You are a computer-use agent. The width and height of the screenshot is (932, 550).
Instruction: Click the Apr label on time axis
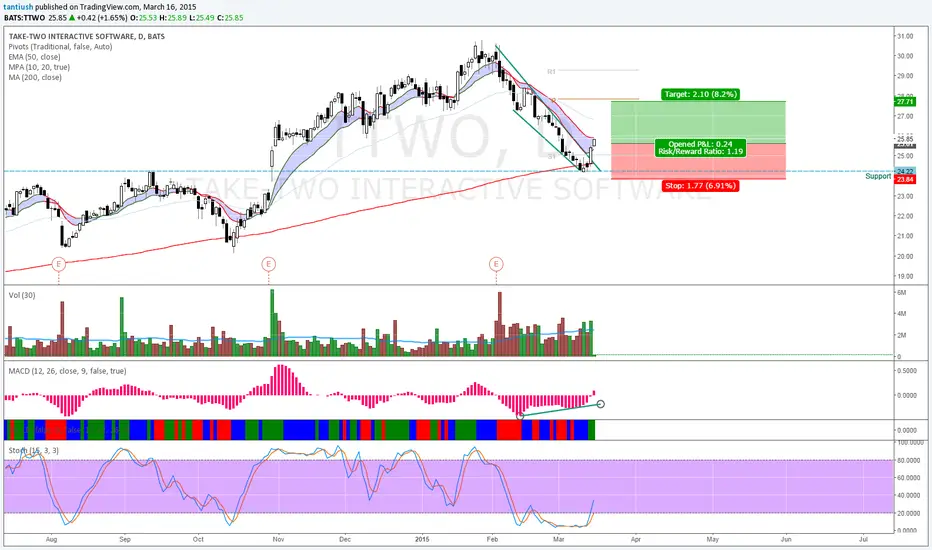tap(636, 539)
